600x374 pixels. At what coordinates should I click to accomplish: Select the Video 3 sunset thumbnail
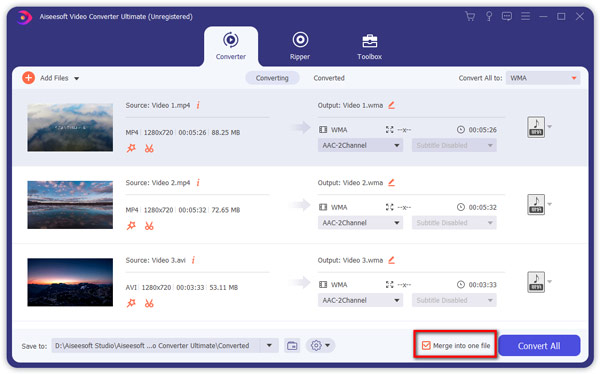point(70,283)
